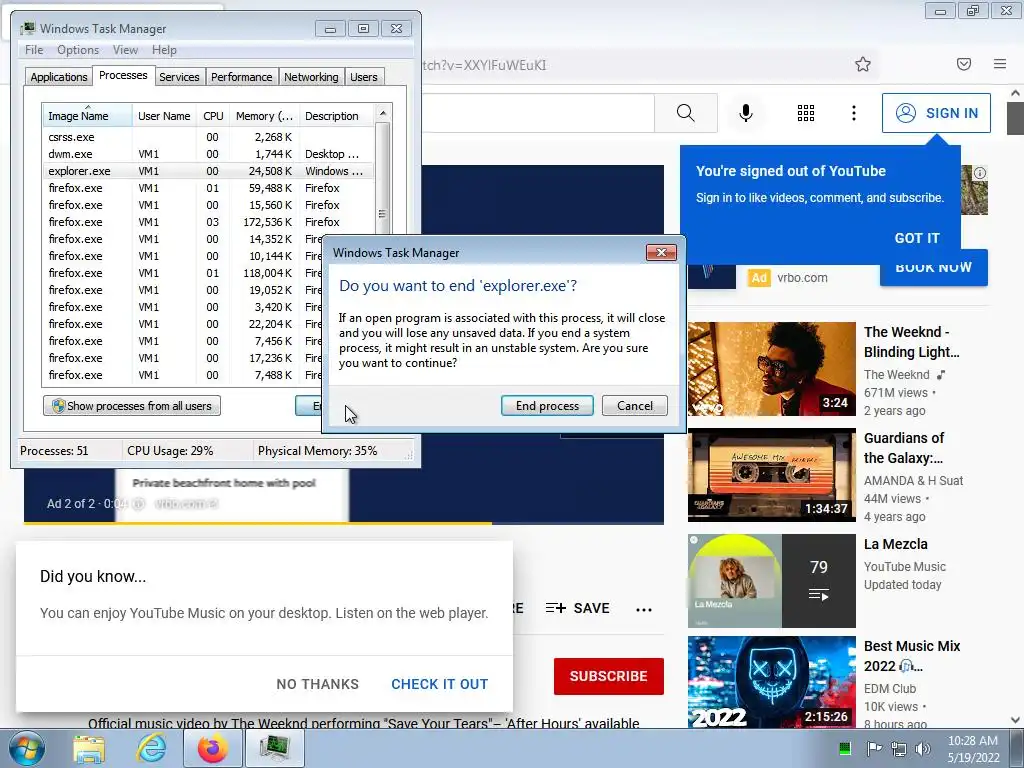Click the ad info icon near thumbnail
Screen dimensions: 1024x768
980,173
